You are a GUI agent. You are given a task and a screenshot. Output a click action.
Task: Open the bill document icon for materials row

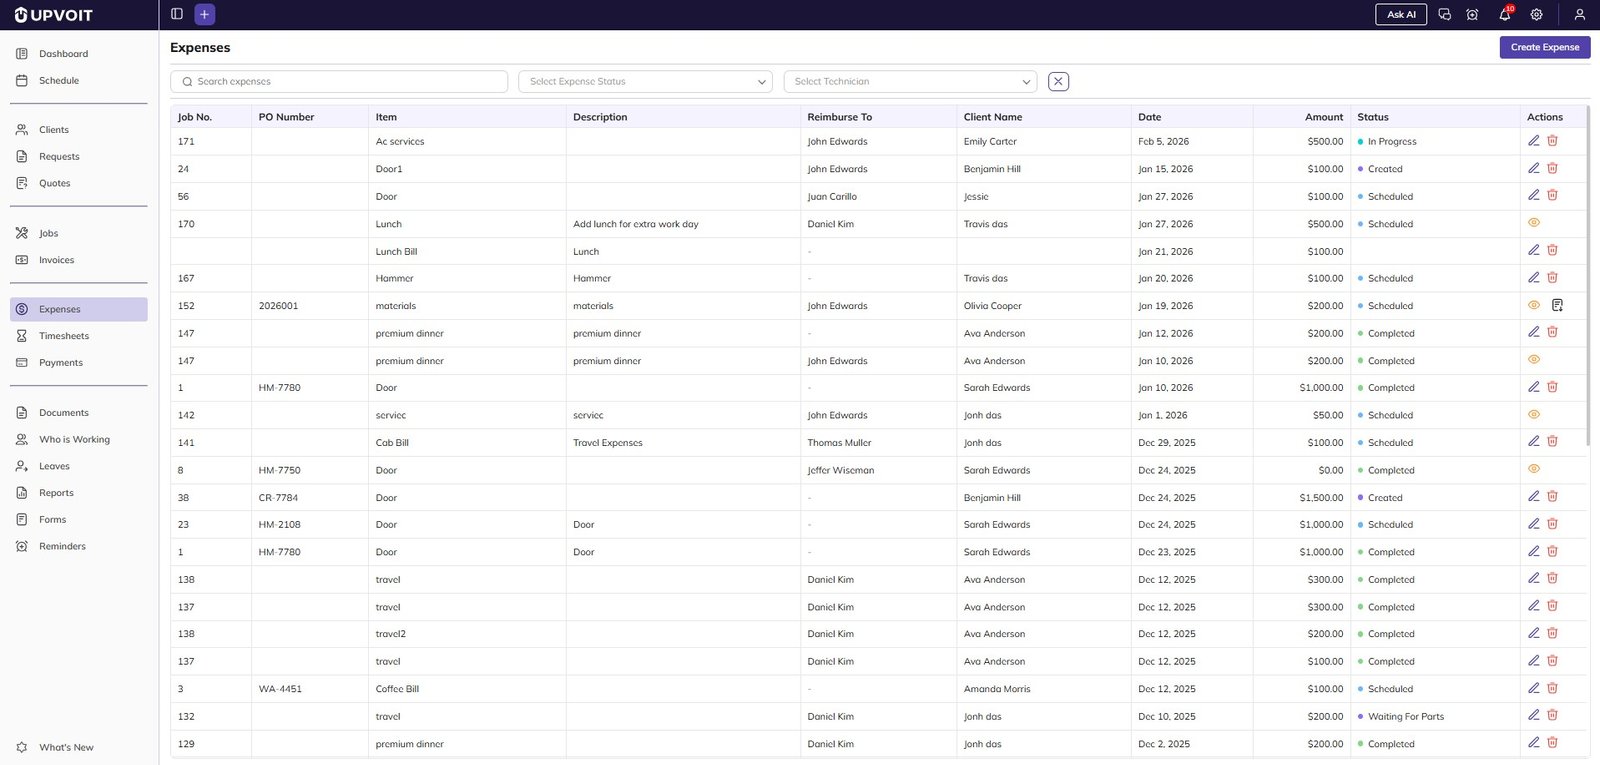click(x=1557, y=305)
